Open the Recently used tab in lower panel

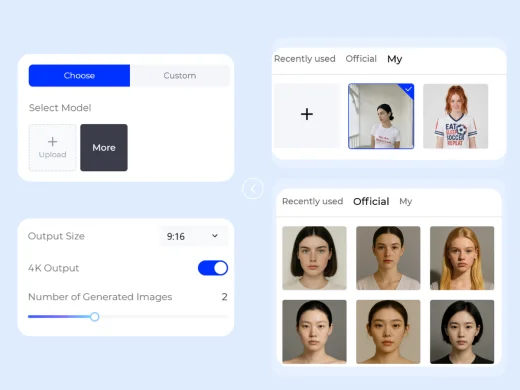coord(313,201)
